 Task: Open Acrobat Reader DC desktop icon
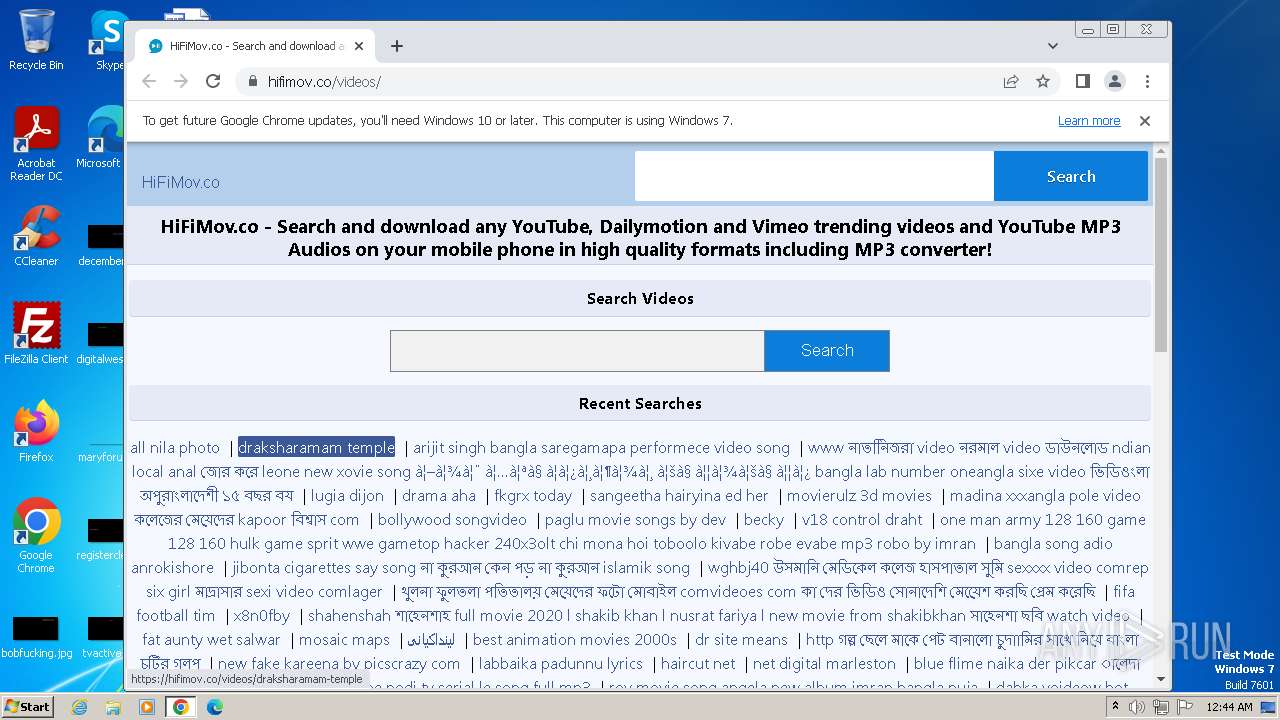pyautogui.click(x=36, y=144)
